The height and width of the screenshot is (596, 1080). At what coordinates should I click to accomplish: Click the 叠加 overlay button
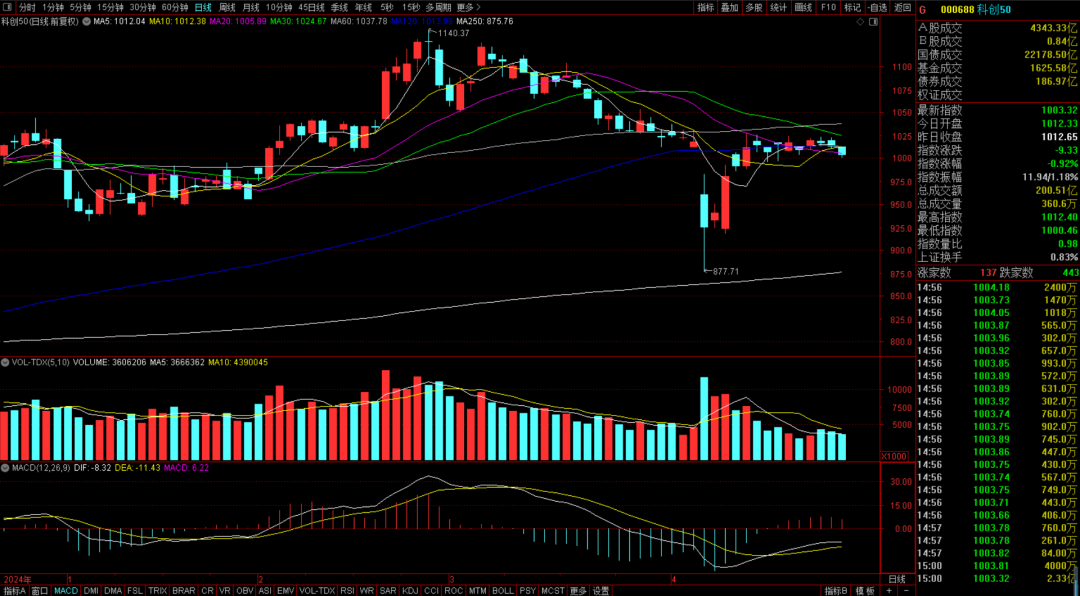729,7
